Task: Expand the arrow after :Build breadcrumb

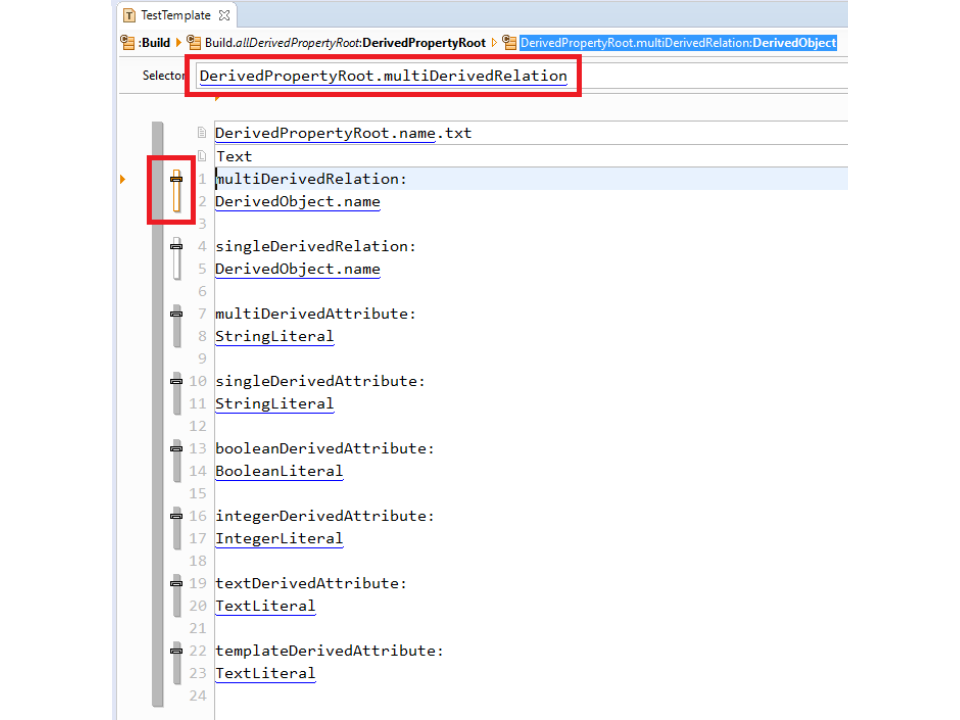Action: coord(179,43)
